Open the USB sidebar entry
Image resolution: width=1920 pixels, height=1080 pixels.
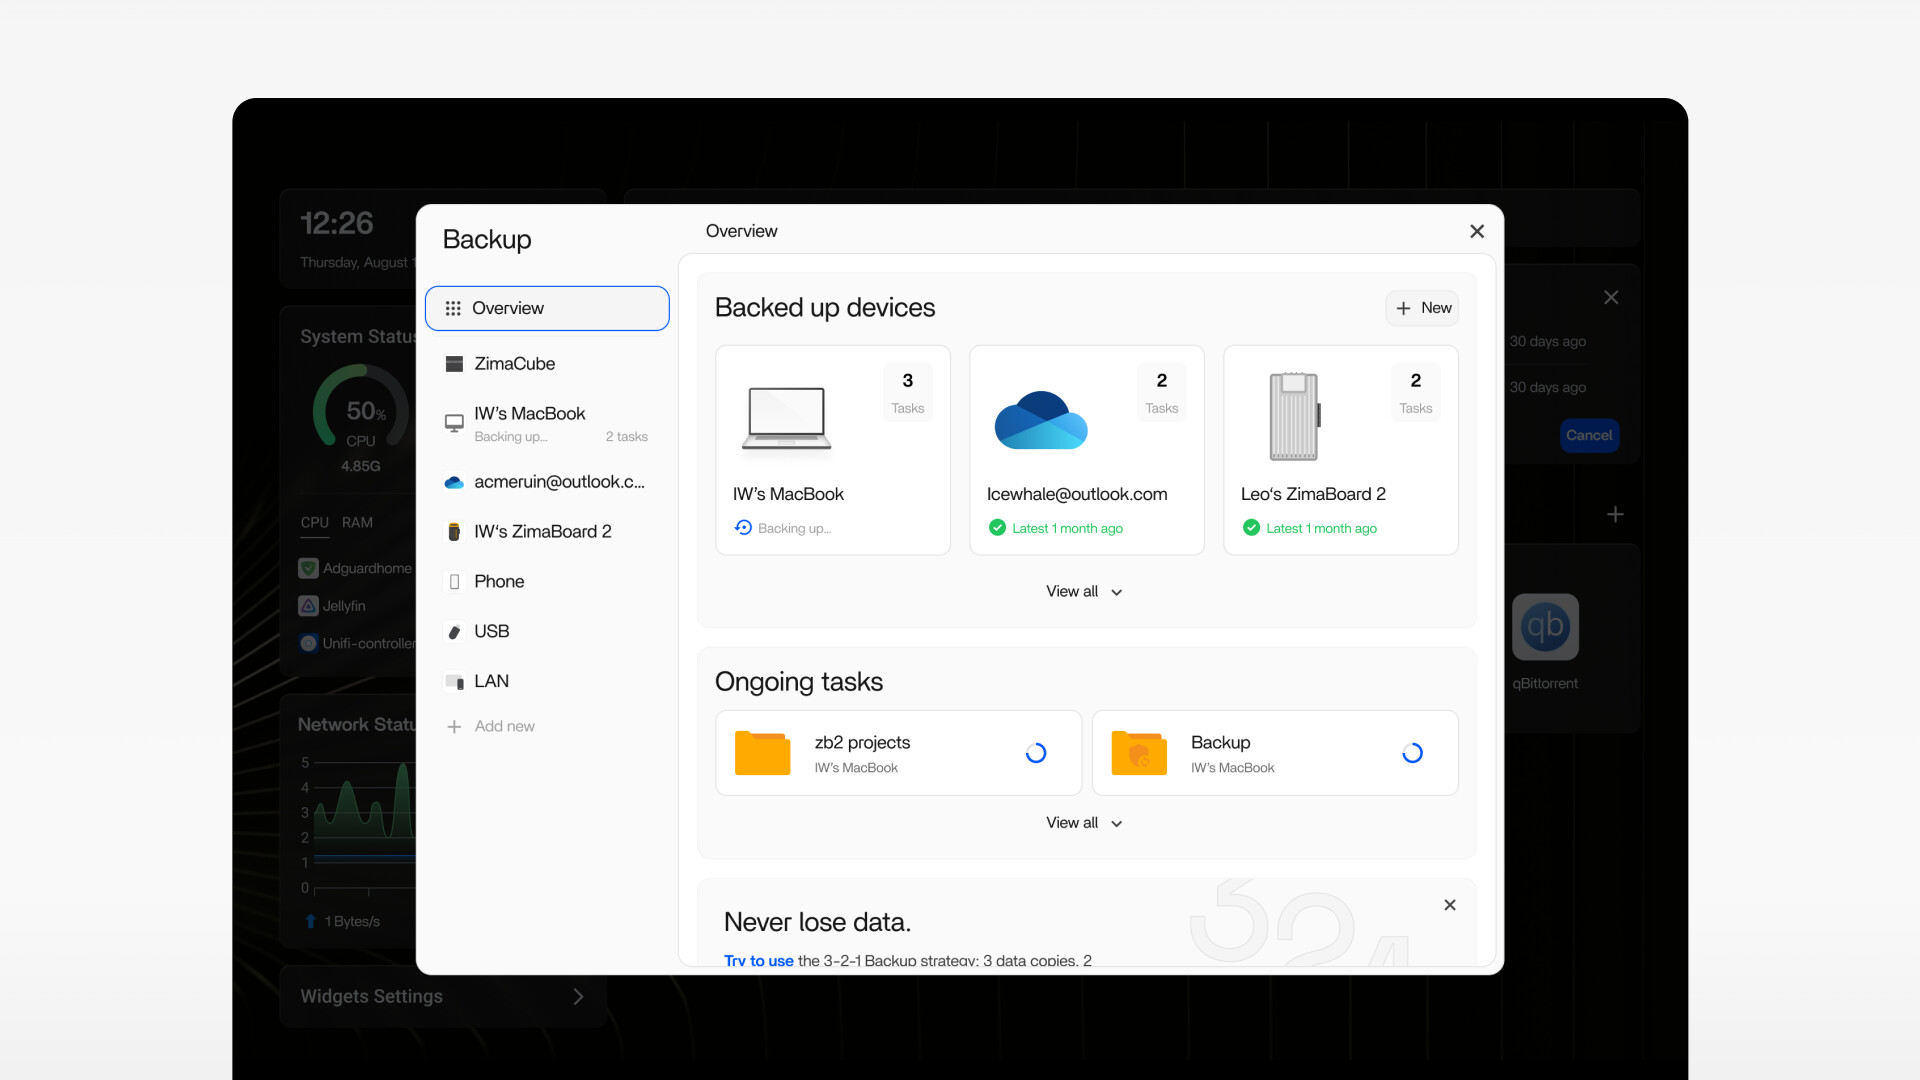coord(491,631)
